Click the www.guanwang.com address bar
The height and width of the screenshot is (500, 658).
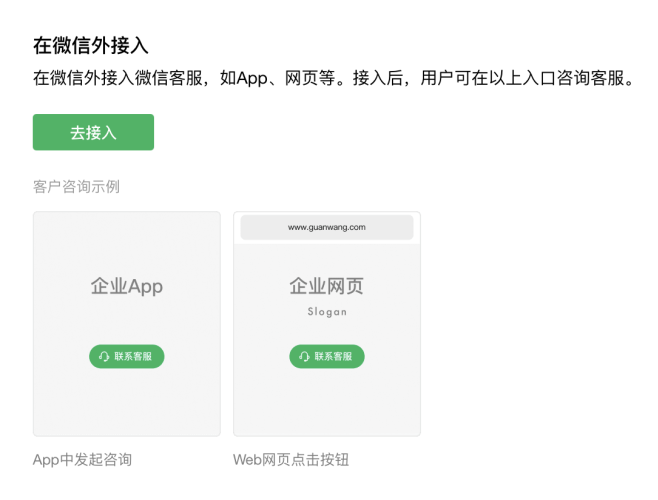[327, 227]
